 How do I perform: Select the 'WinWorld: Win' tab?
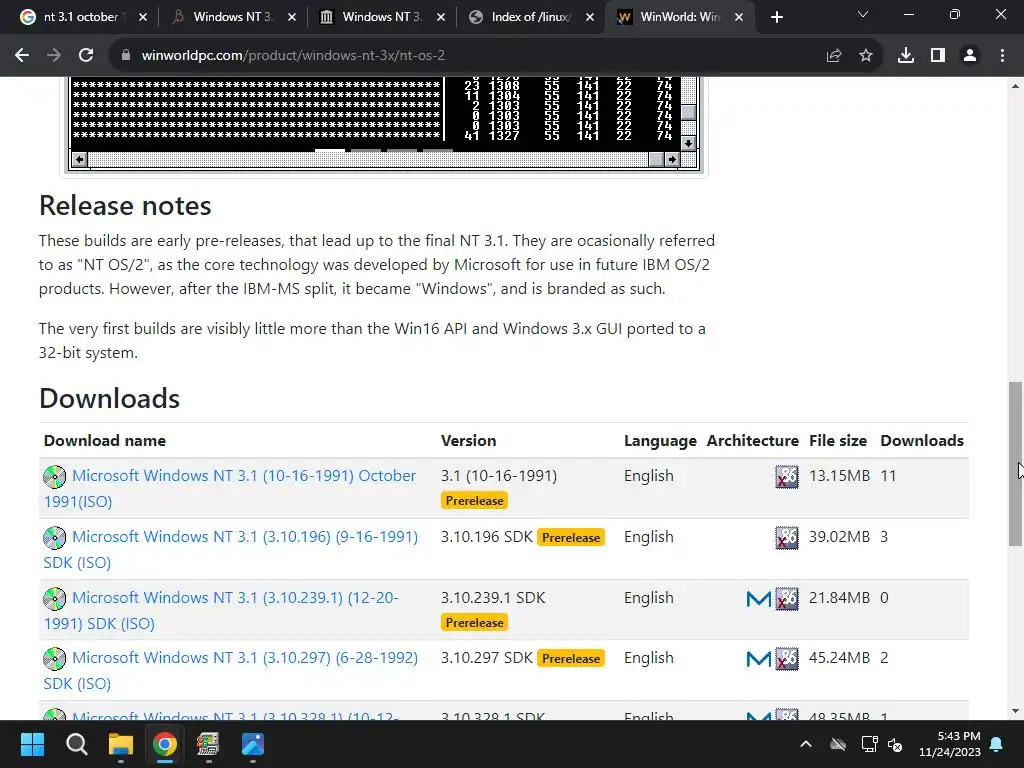[679, 18]
